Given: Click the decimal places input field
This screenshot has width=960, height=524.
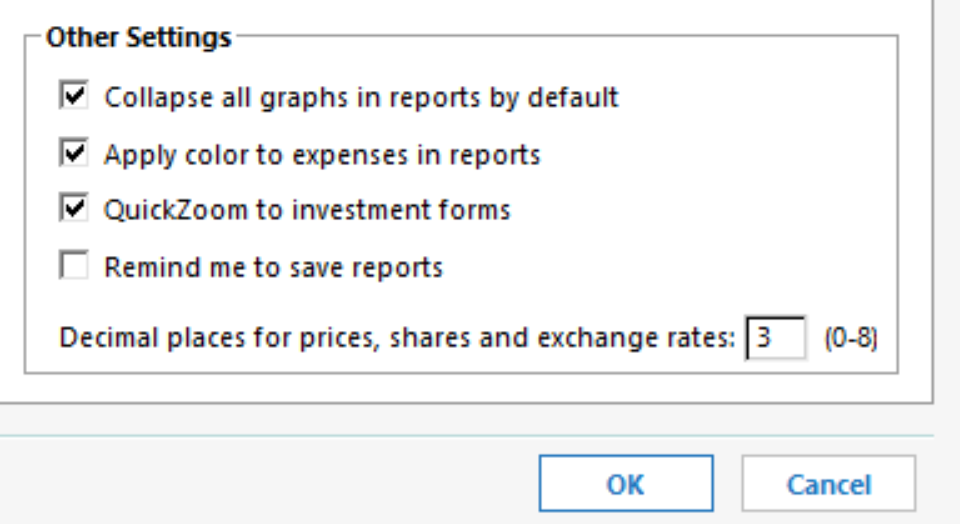Looking at the screenshot, I should coord(775,337).
